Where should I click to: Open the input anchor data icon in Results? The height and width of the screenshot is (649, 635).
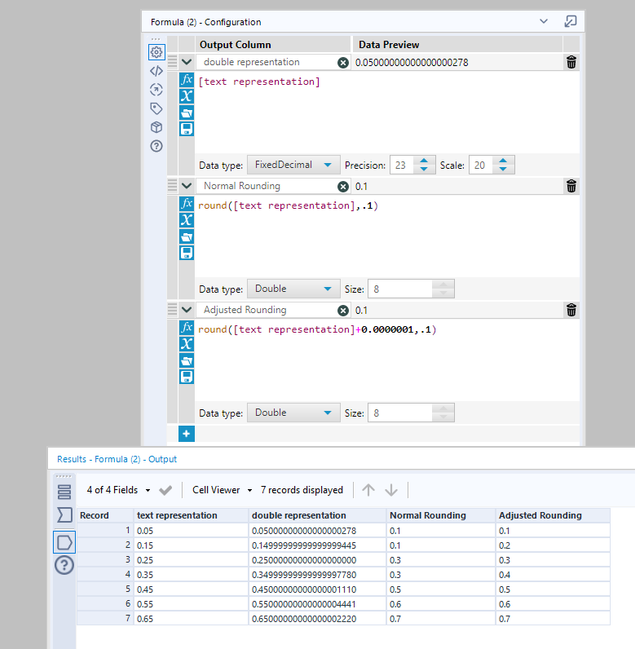click(64, 515)
